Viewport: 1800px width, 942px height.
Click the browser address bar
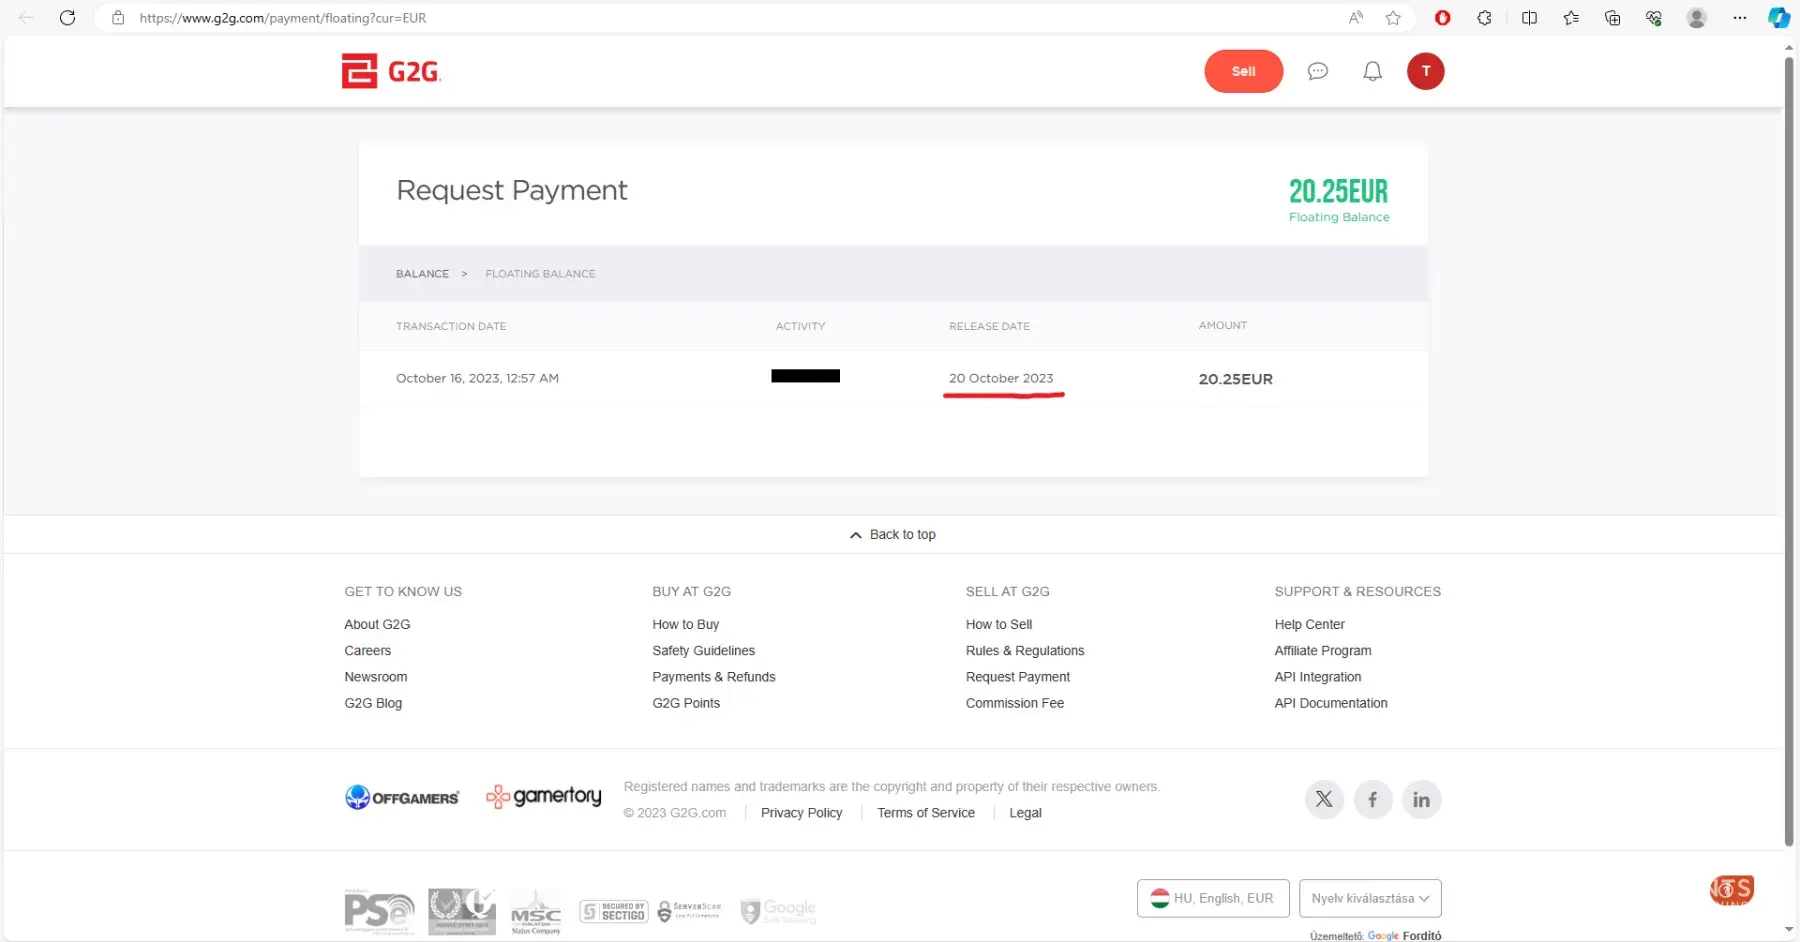point(700,18)
